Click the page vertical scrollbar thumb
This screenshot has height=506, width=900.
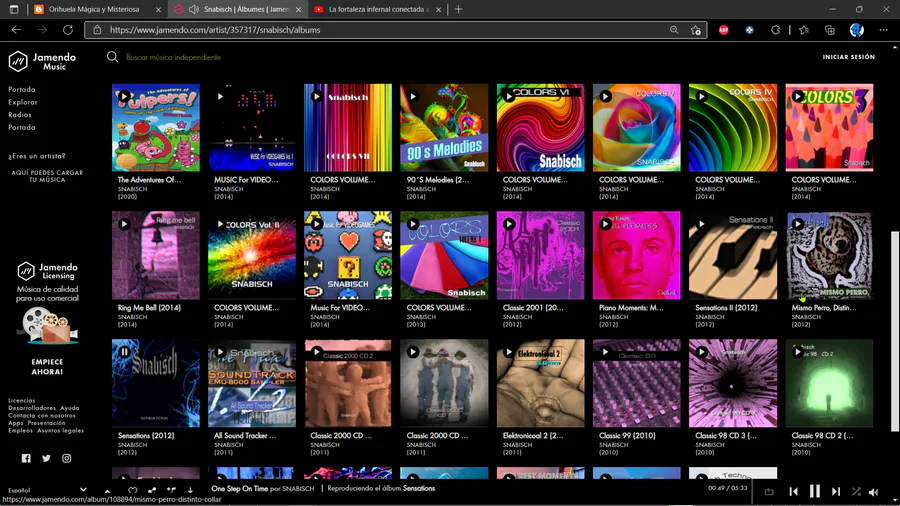894,330
